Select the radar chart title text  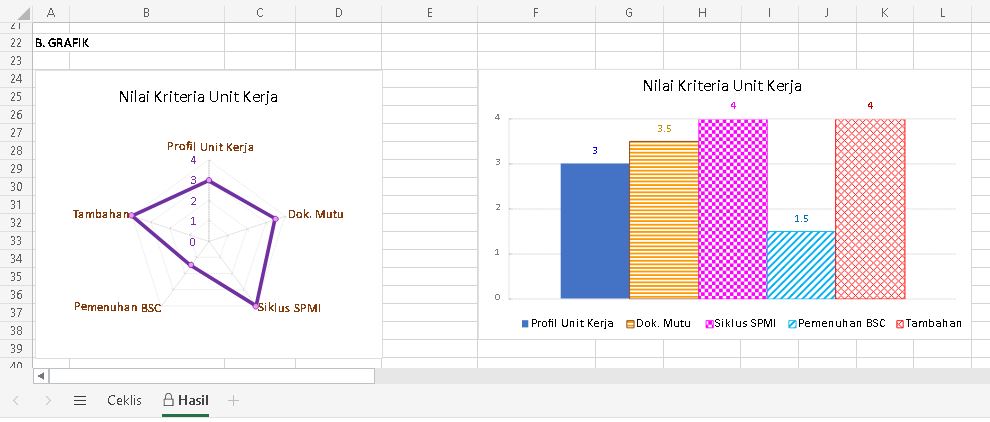pos(198,97)
